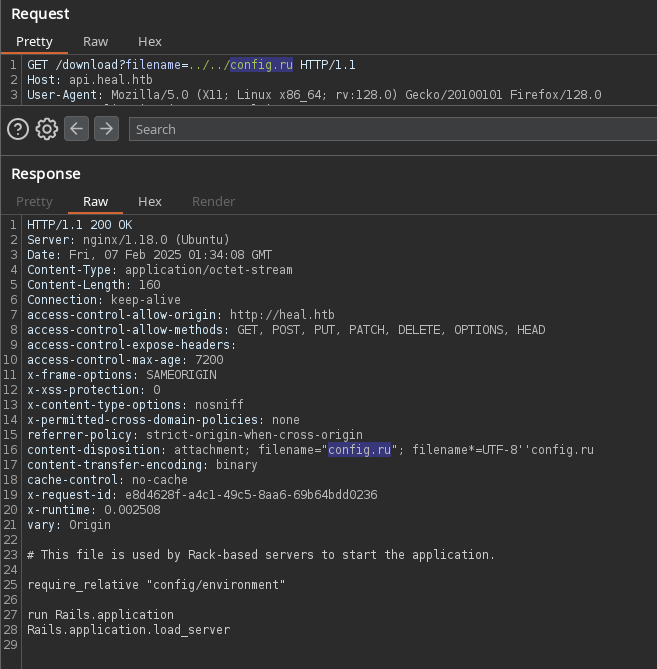The image size is (657, 669).
Task: Click the Host: api.heal.htb header line
Action: [x=90, y=80]
